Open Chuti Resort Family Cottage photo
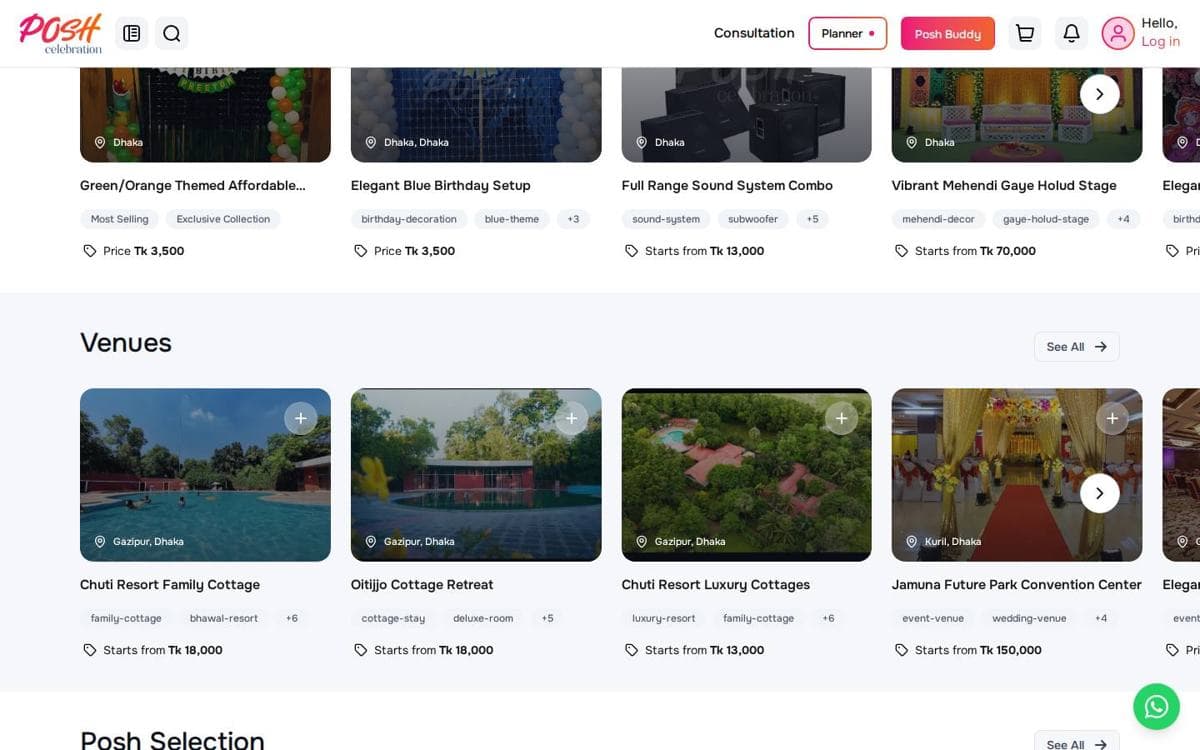Image resolution: width=1200 pixels, height=750 pixels. [x=205, y=475]
